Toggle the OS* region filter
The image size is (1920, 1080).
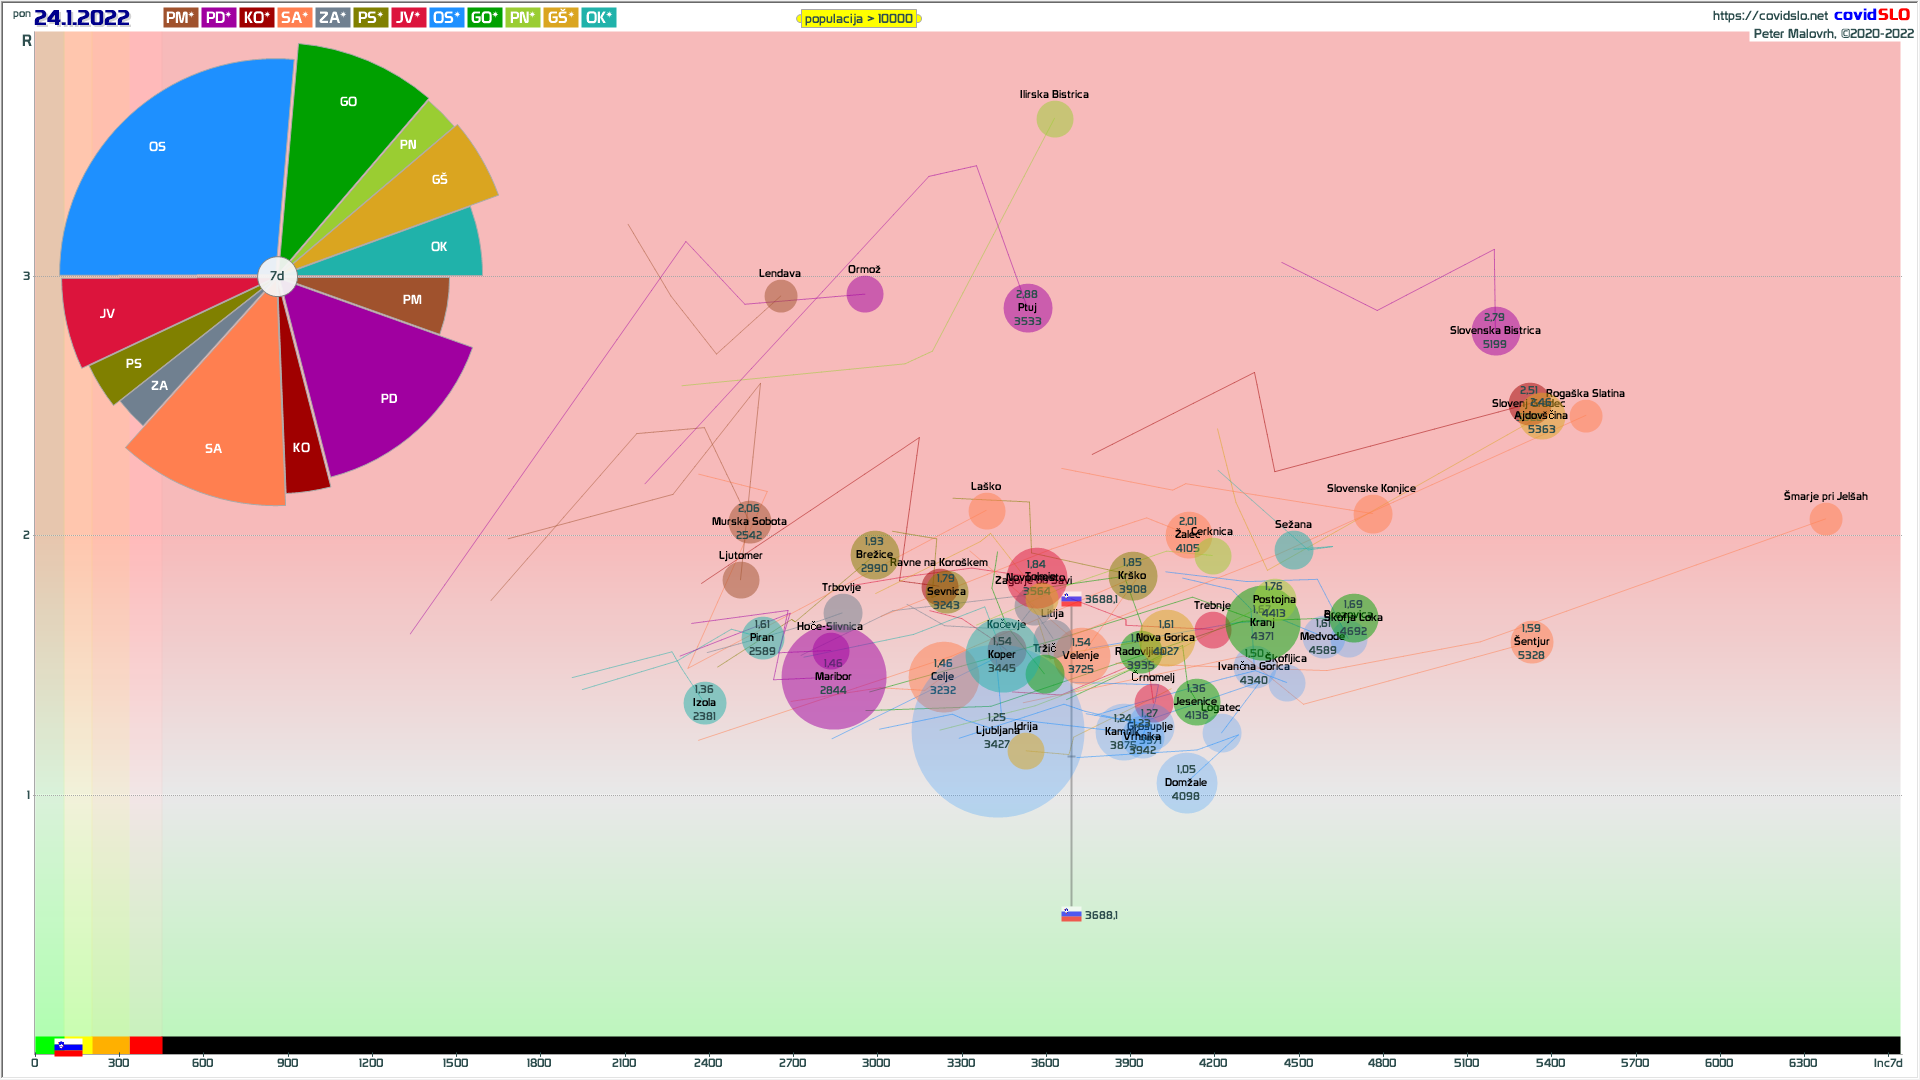pyautogui.click(x=446, y=18)
